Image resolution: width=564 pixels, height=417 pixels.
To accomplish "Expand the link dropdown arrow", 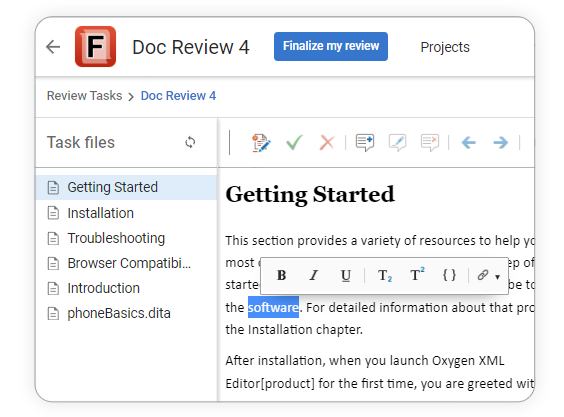I will tap(497, 277).
